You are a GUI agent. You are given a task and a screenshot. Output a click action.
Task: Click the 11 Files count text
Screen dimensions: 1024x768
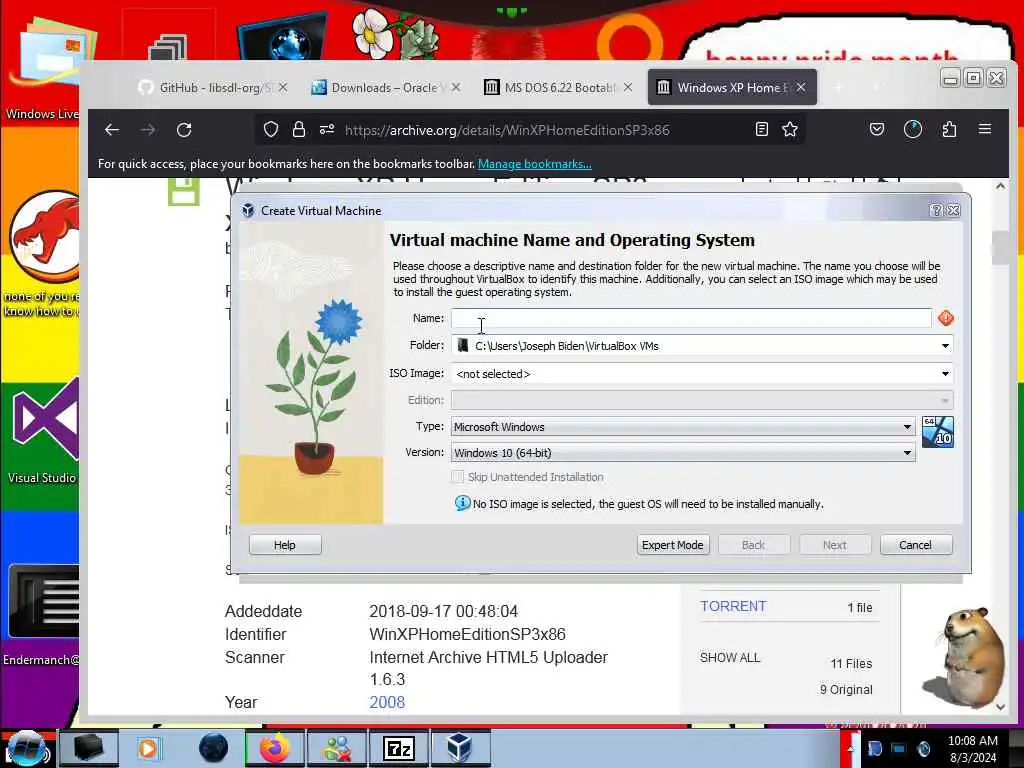851,664
